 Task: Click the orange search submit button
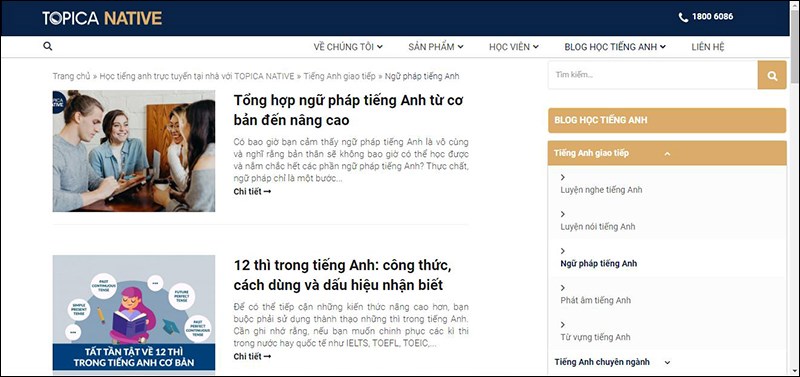pos(772,76)
